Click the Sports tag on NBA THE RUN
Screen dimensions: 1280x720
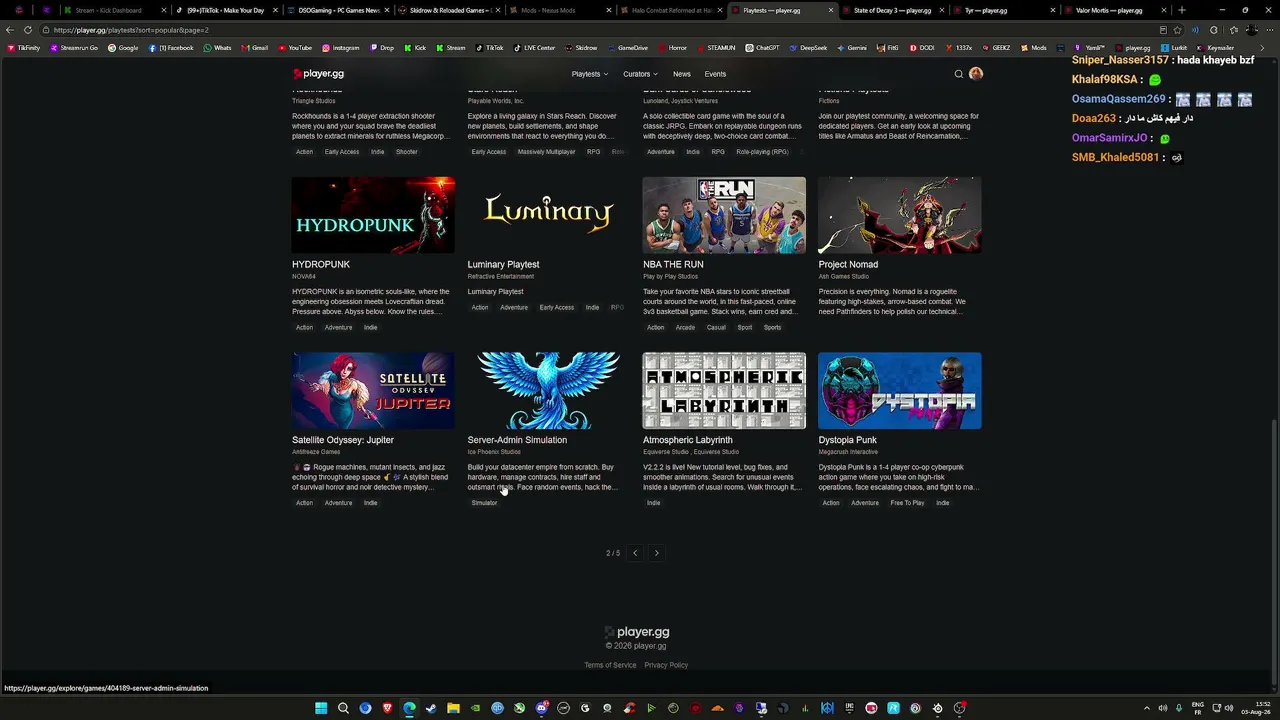[x=772, y=327]
